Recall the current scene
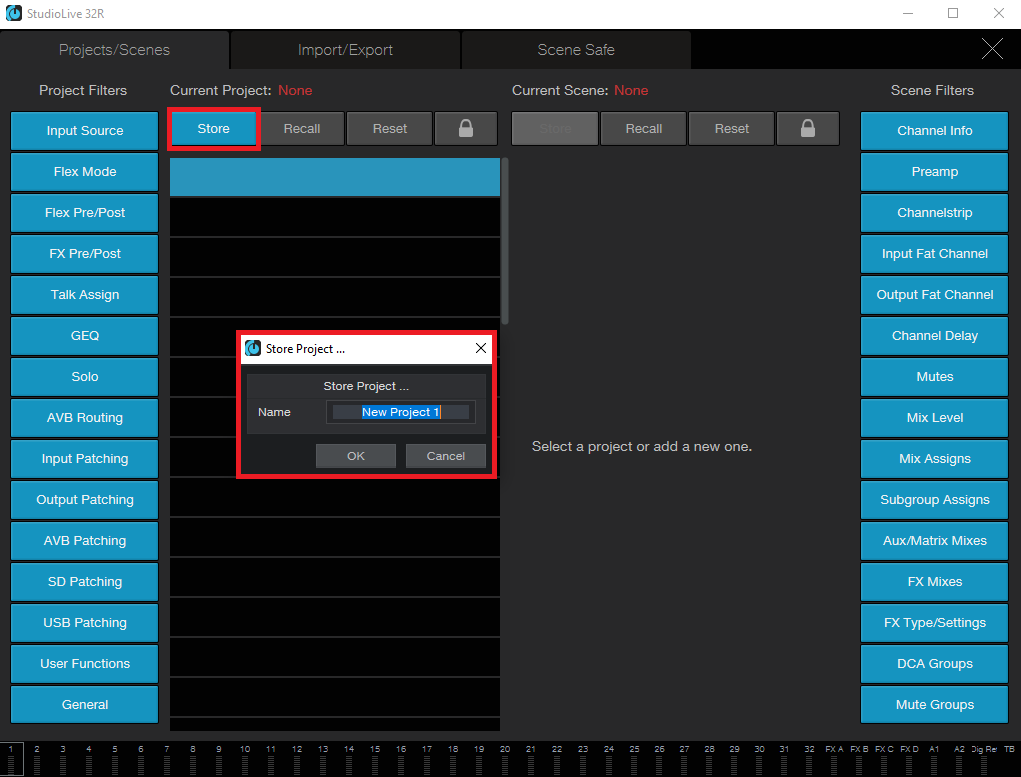1021x777 pixels. coord(643,129)
